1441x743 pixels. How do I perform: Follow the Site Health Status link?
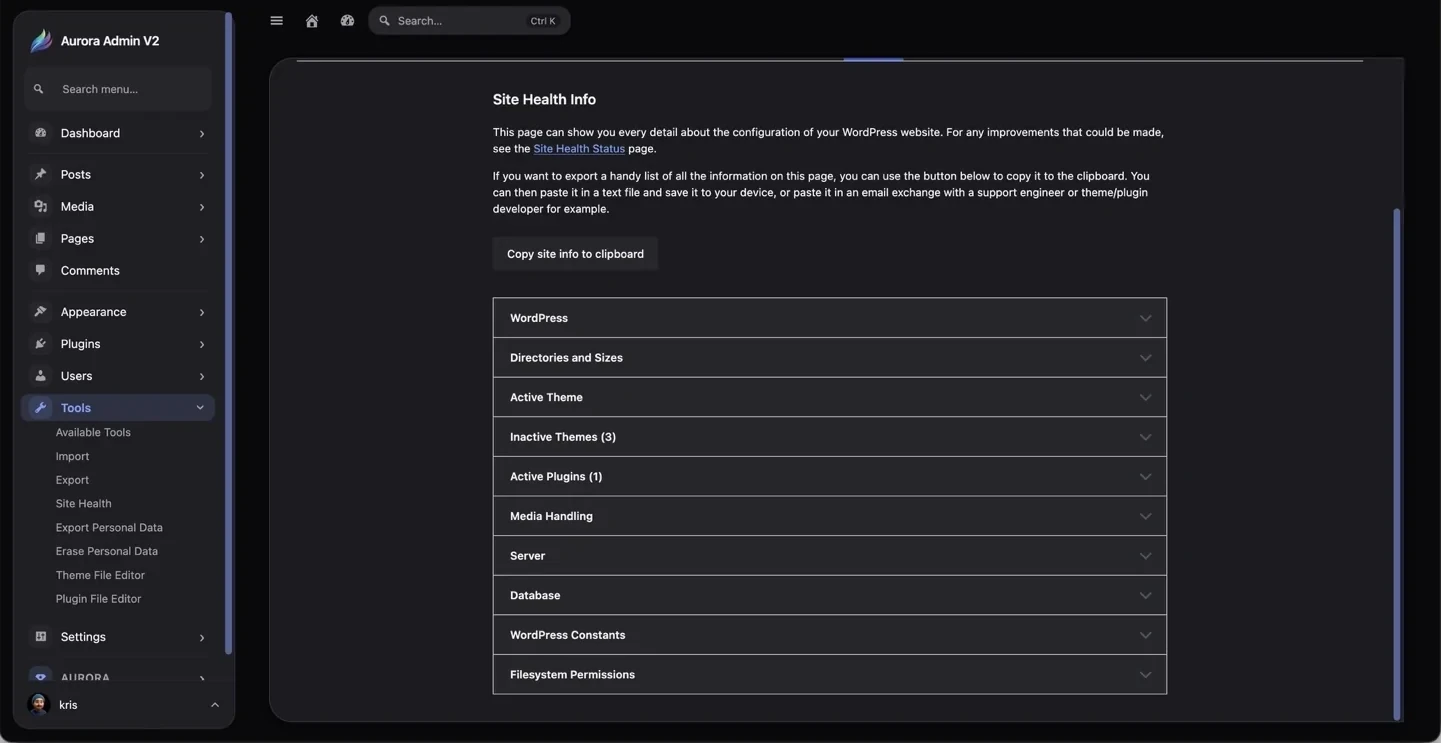(x=579, y=148)
